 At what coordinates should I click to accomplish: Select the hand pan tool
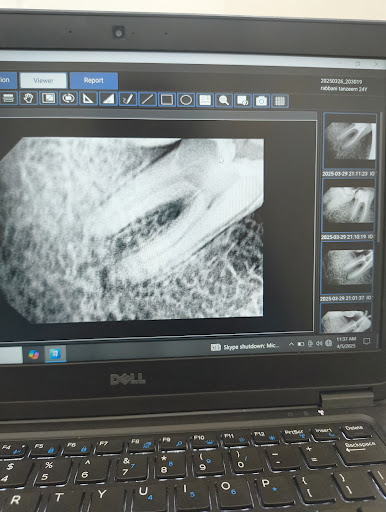pyautogui.click(x=28, y=98)
